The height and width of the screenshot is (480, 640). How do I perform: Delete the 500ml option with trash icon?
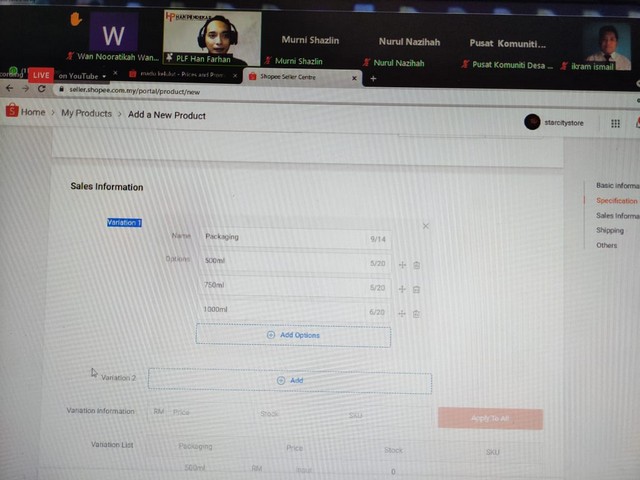[416, 265]
